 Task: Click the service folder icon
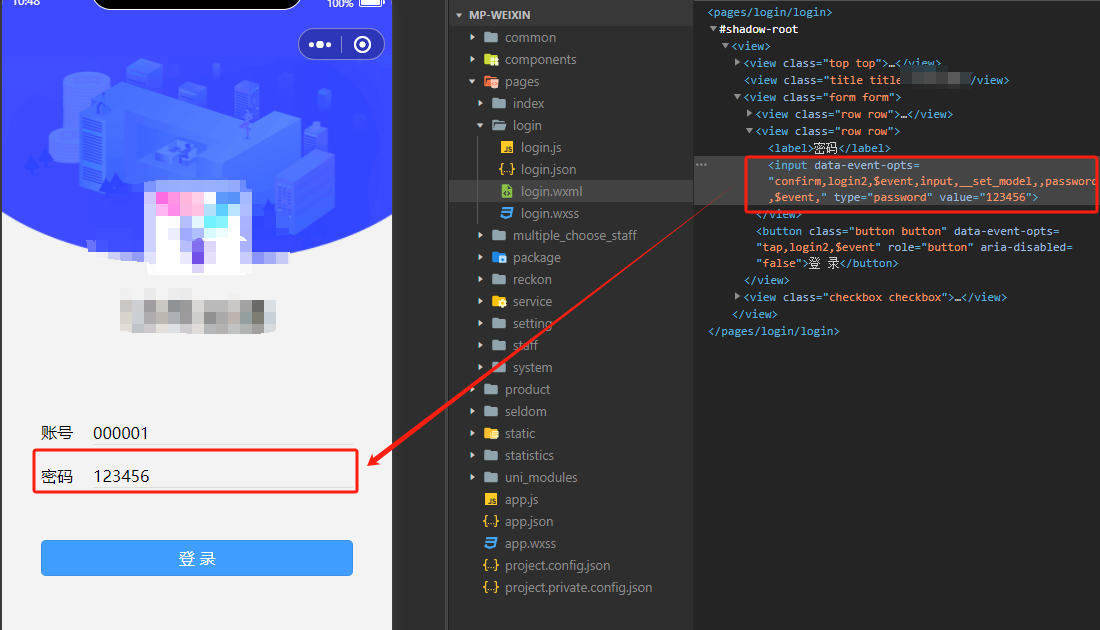click(499, 301)
